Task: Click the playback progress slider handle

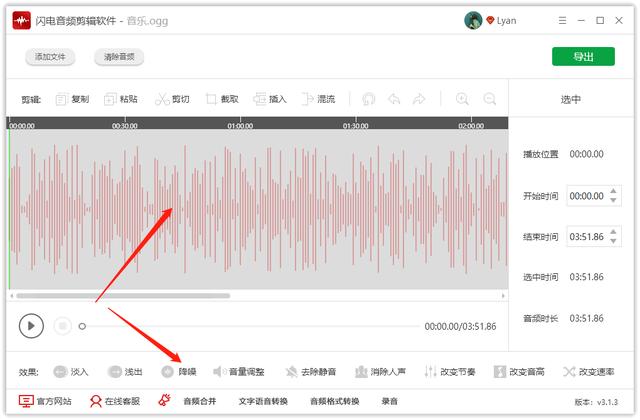Action: (82, 326)
